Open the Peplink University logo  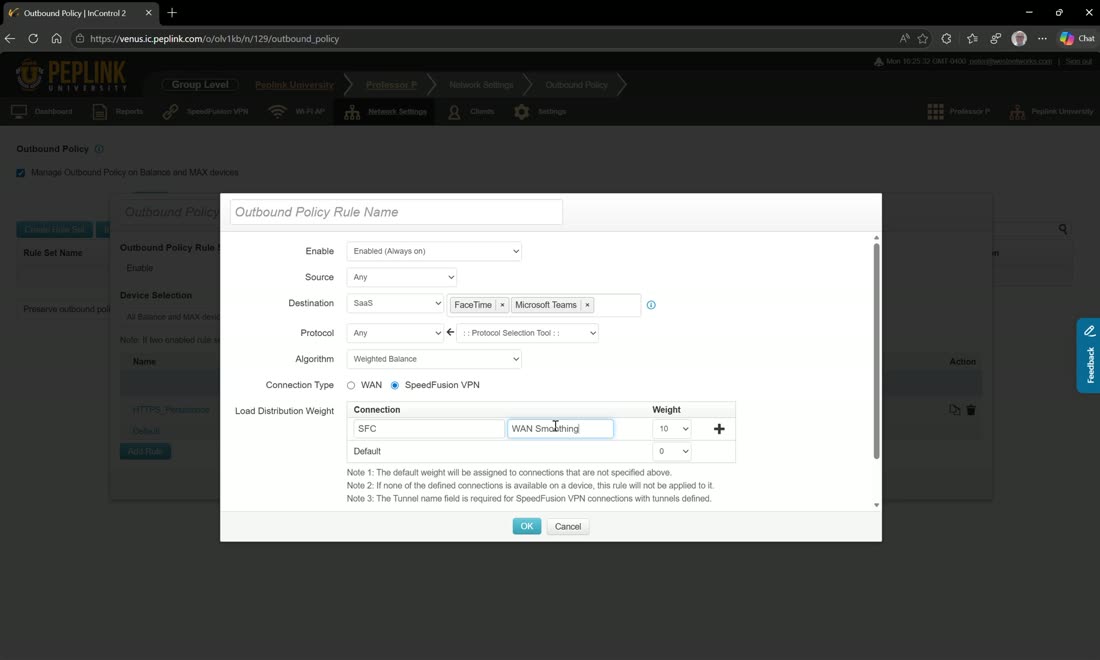(72, 76)
